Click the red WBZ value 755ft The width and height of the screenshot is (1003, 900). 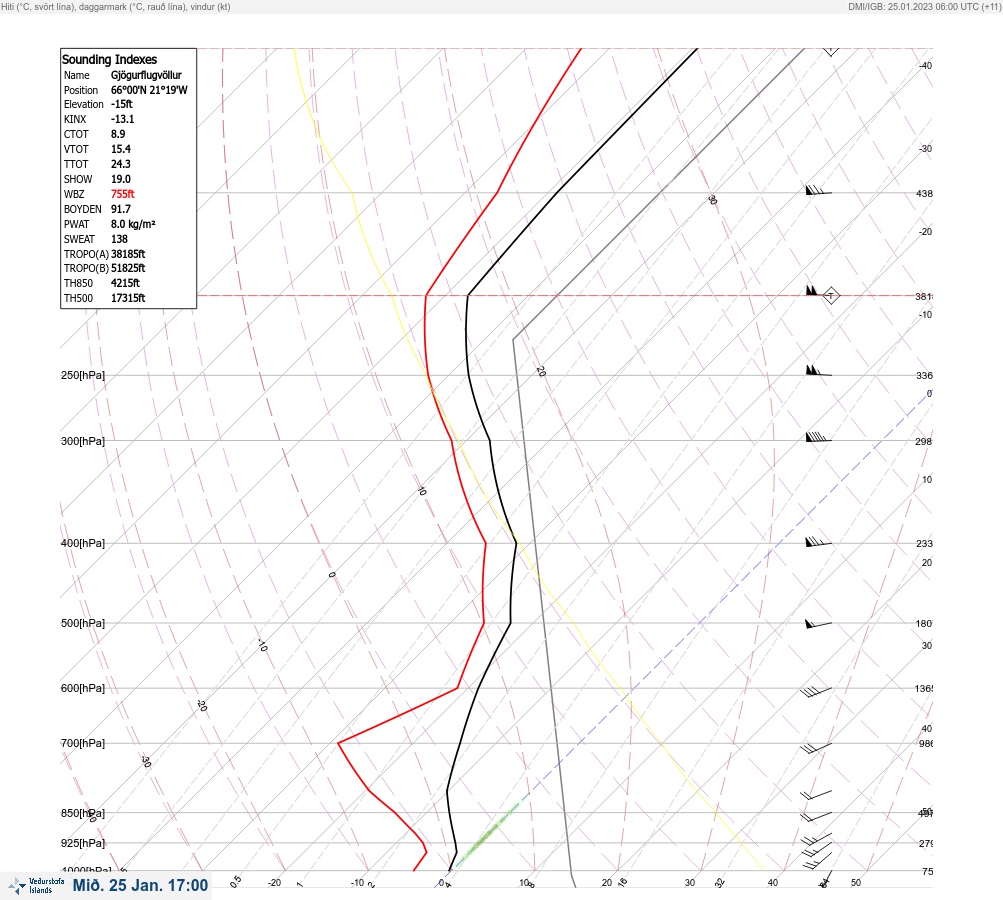[x=123, y=194]
